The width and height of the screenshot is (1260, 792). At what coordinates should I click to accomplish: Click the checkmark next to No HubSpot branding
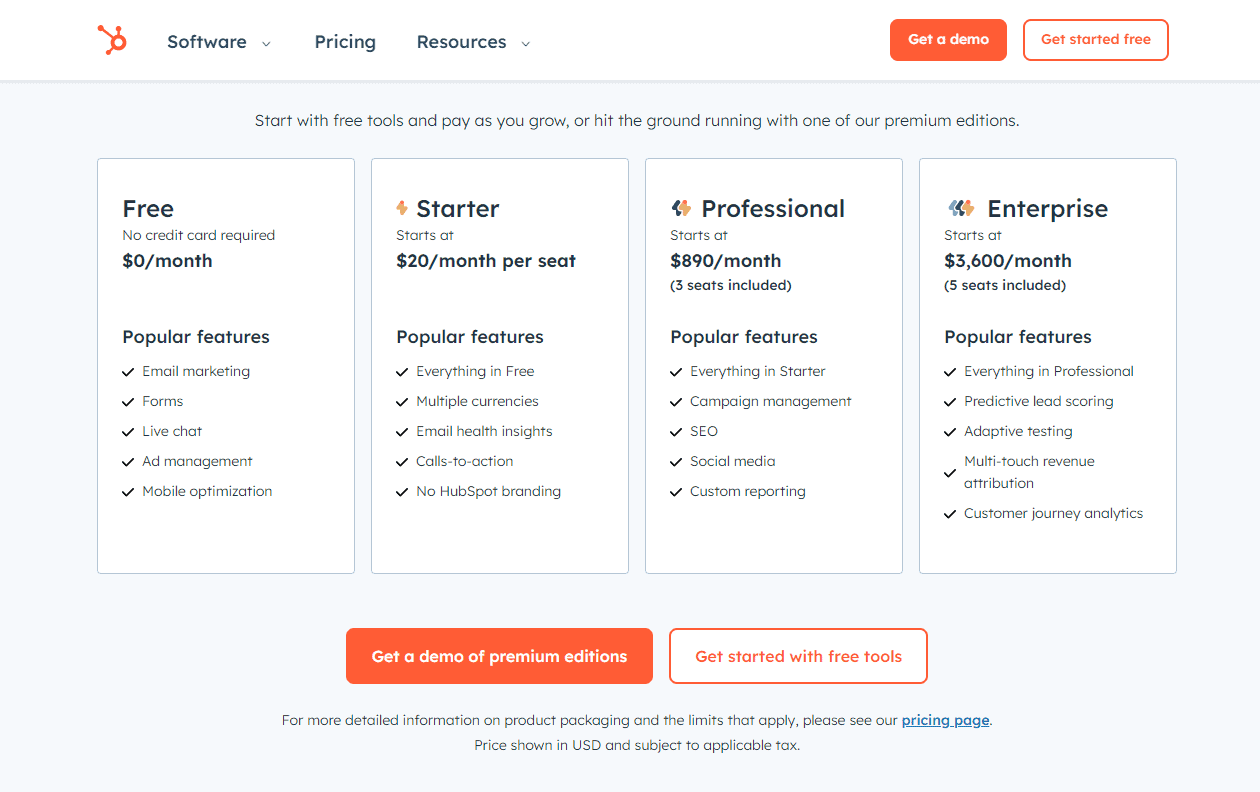click(402, 492)
